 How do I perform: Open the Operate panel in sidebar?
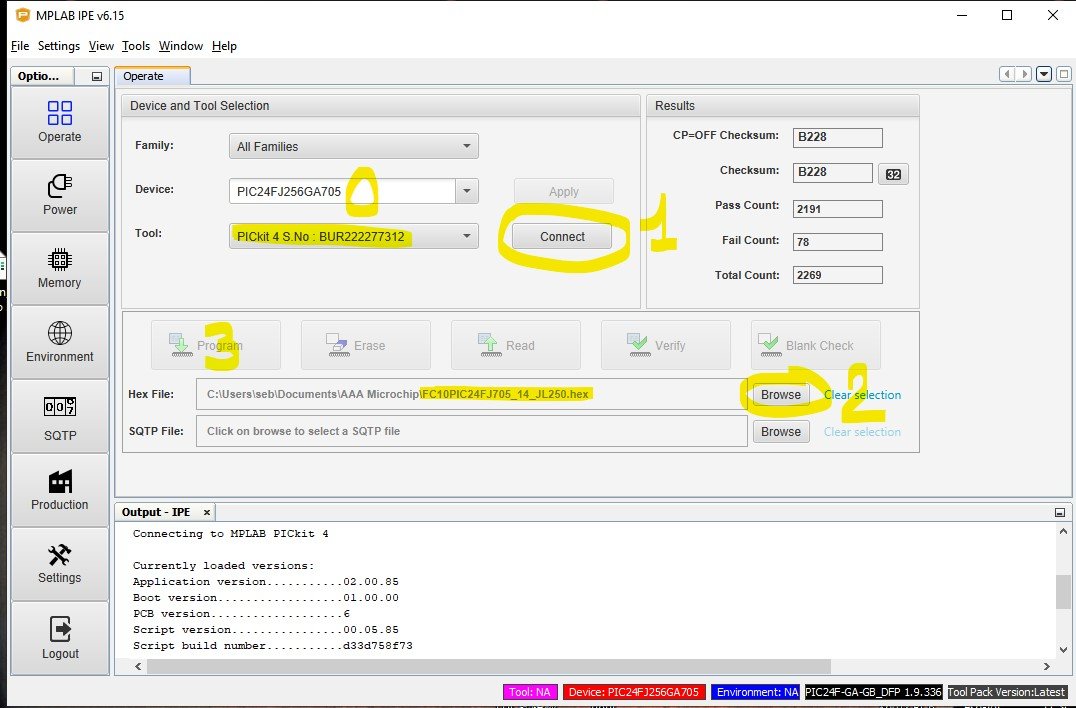60,122
